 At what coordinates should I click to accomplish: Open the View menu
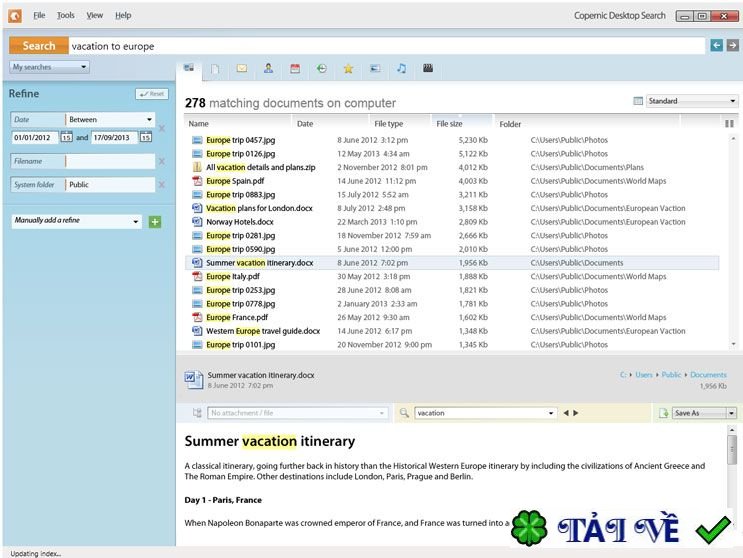tap(95, 16)
